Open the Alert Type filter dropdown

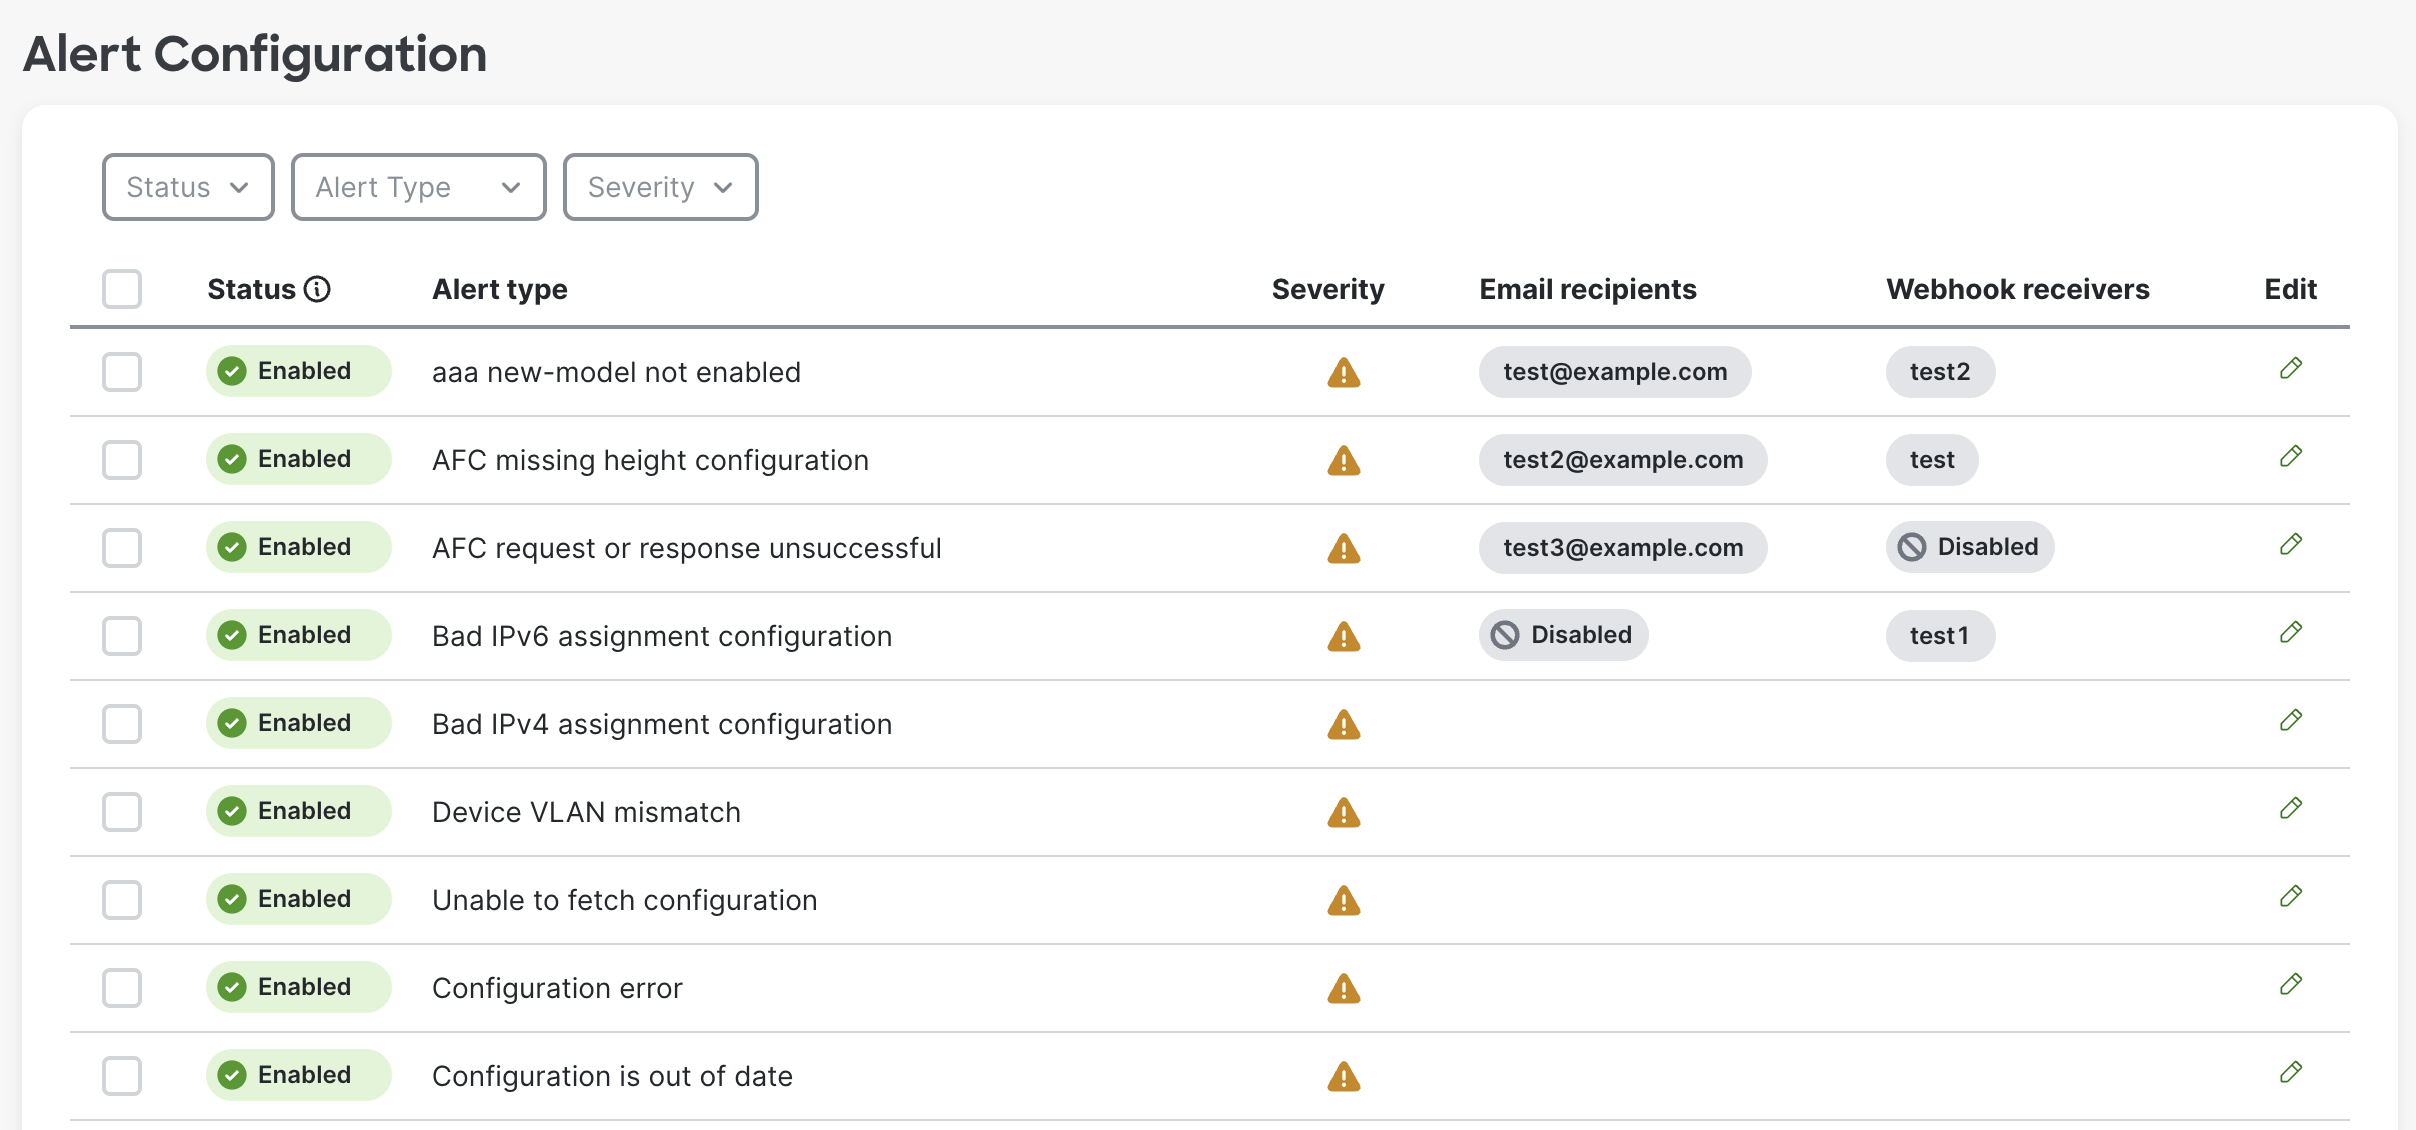click(418, 186)
